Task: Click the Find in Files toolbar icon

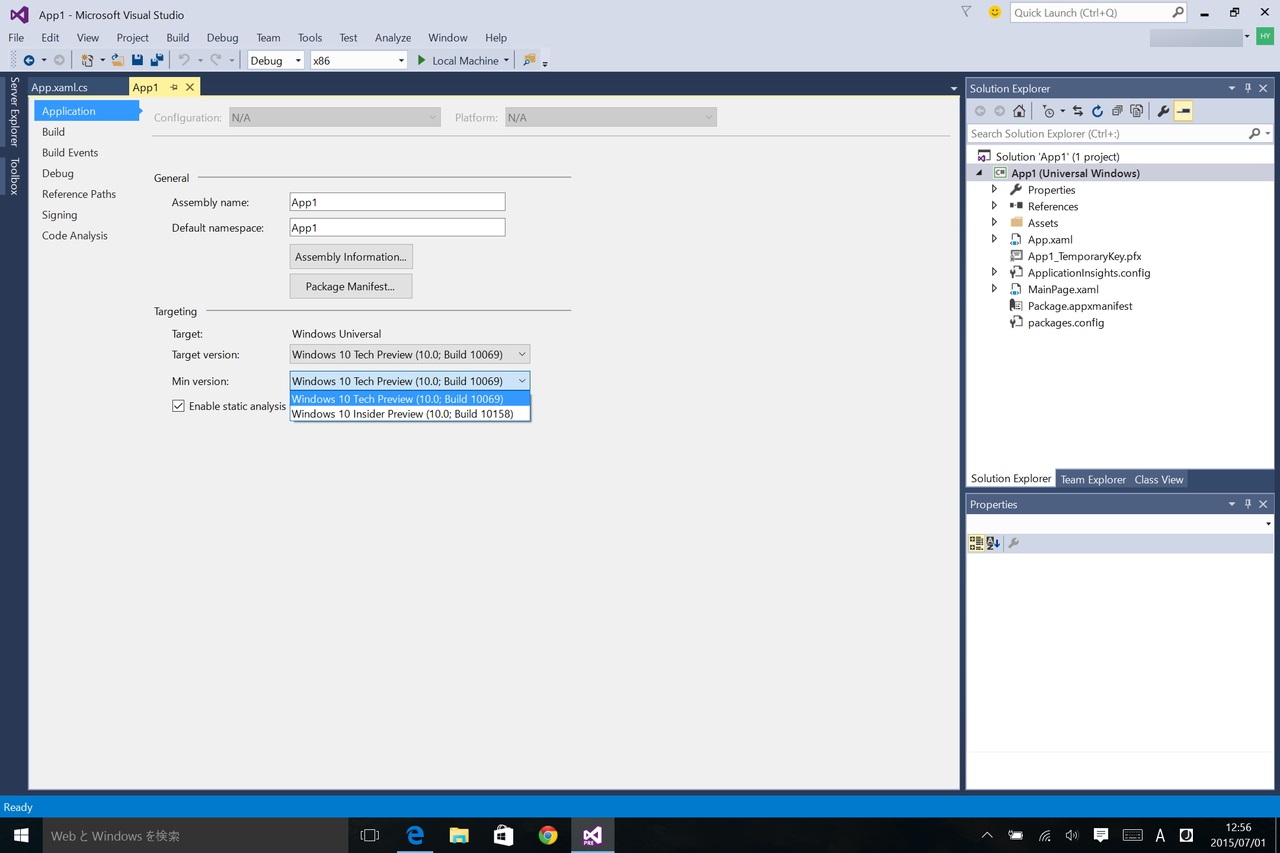Action: click(x=529, y=61)
